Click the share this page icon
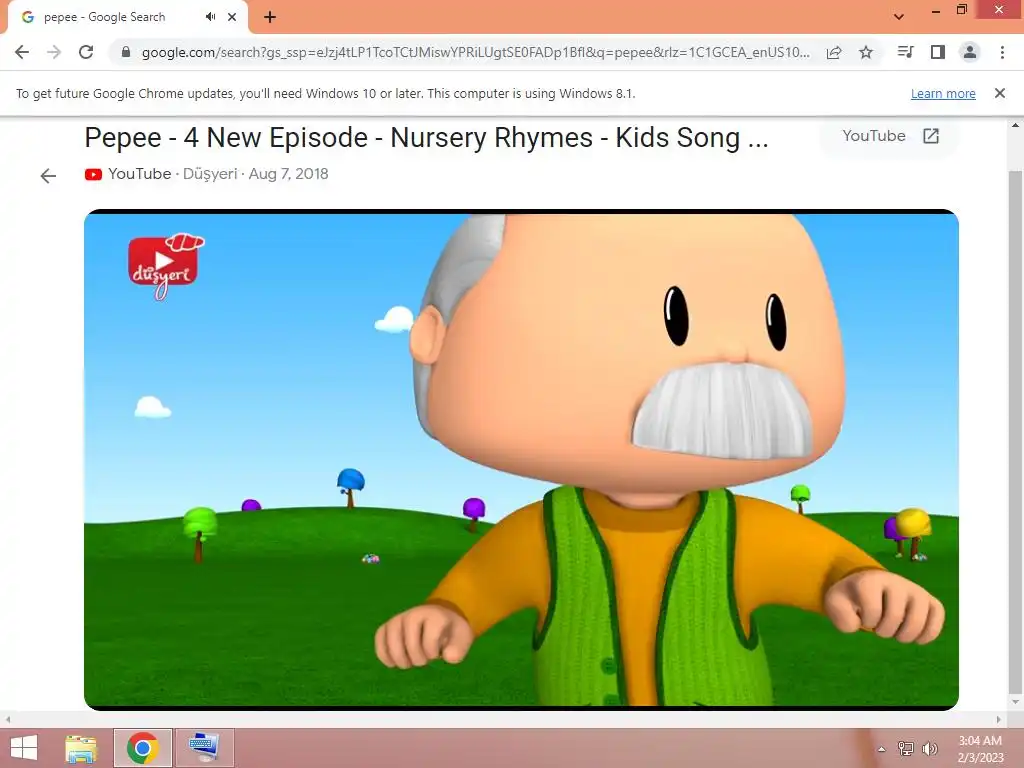The height and width of the screenshot is (768, 1024). tap(834, 52)
